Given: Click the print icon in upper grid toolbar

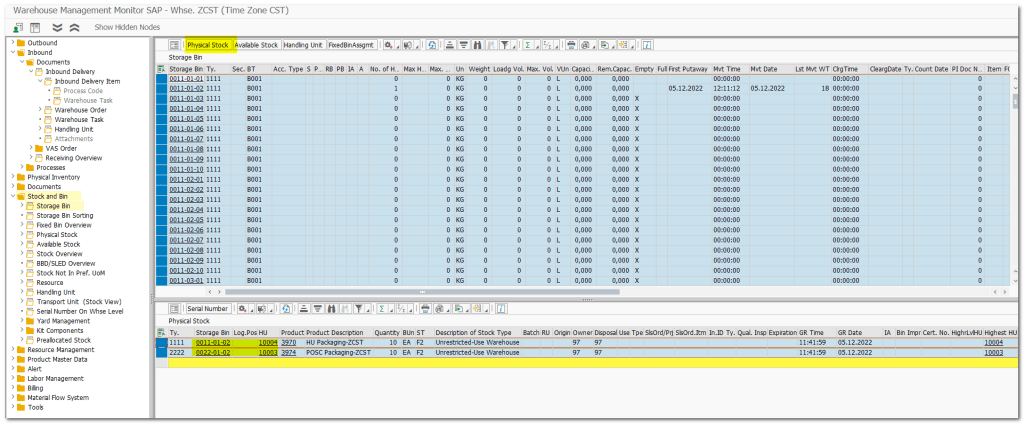Looking at the screenshot, I should click(x=571, y=45).
